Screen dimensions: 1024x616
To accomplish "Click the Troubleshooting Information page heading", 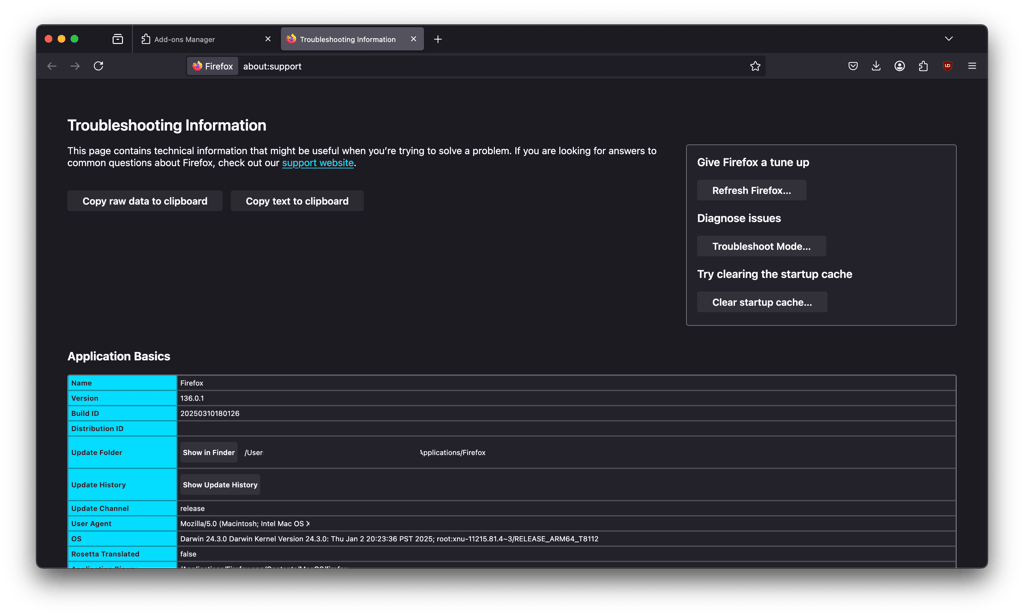I will tap(167, 125).
